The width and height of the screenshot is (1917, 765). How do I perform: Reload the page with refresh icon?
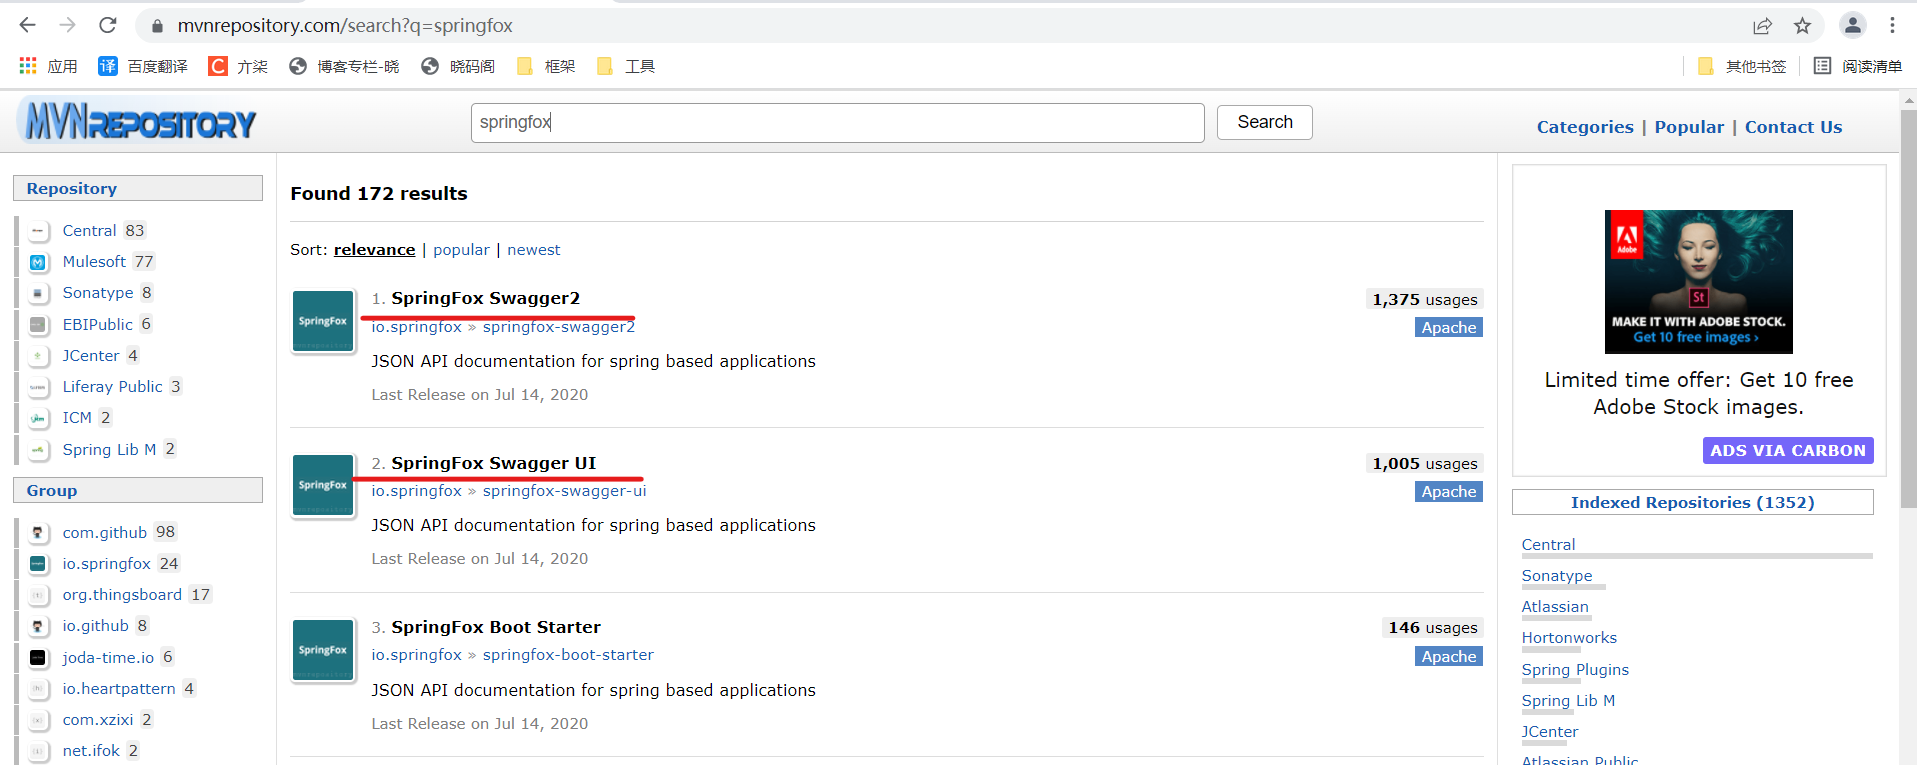[108, 25]
